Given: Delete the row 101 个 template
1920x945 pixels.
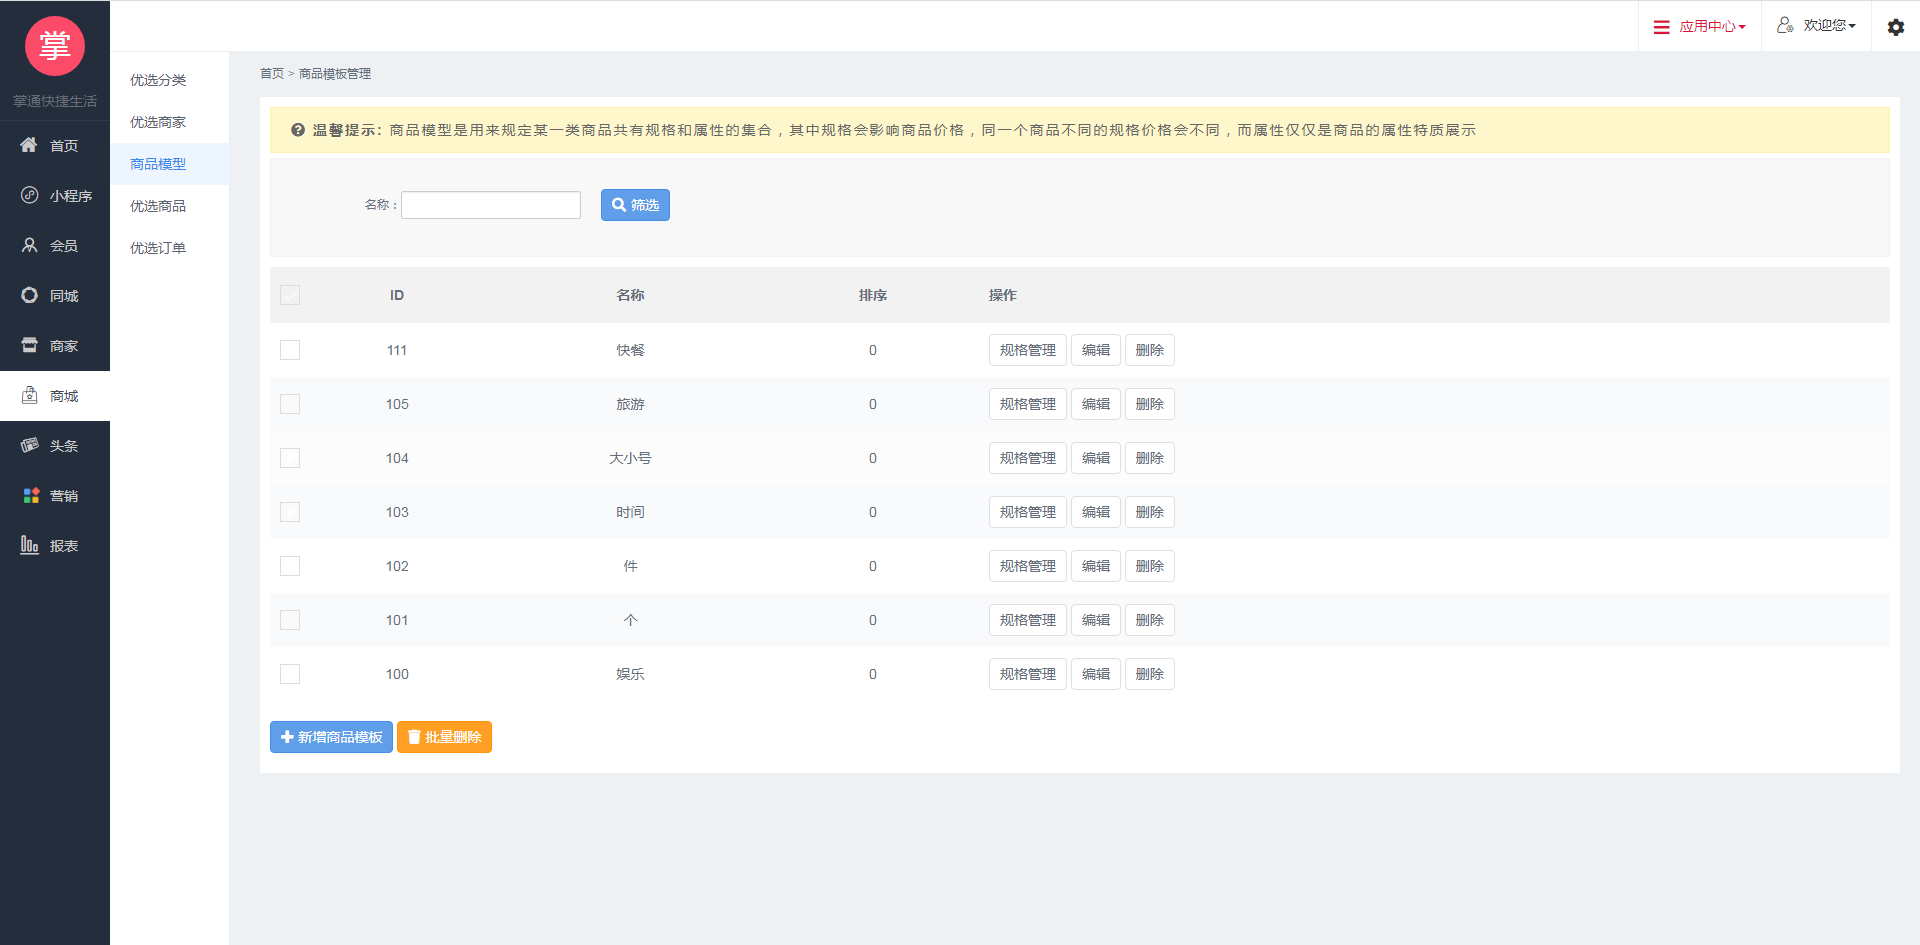Looking at the screenshot, I should tap(1149, 620).
